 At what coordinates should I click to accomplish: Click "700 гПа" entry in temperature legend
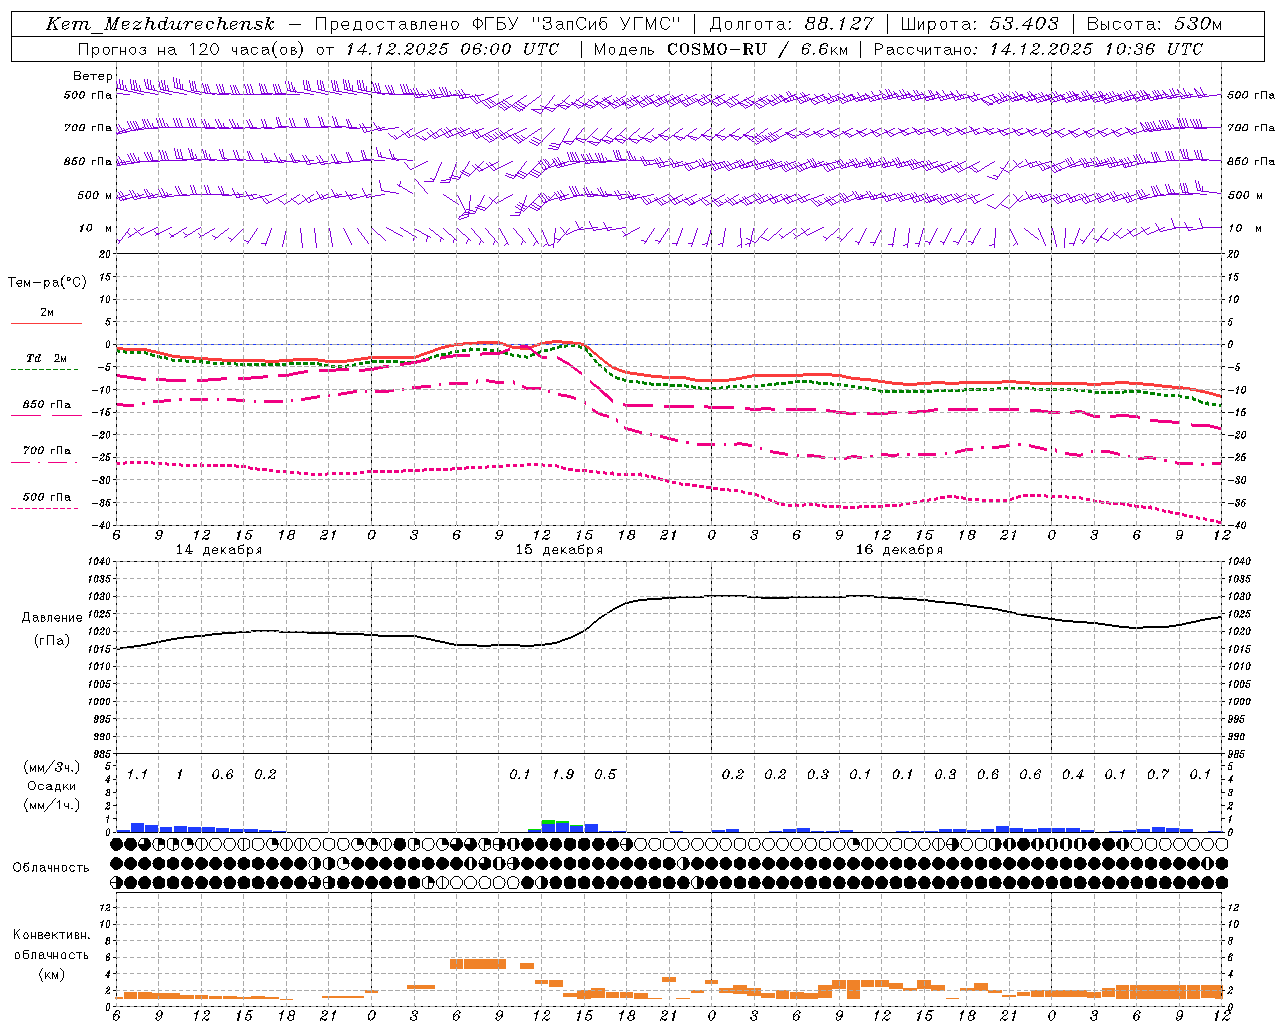tap(47, 451)
